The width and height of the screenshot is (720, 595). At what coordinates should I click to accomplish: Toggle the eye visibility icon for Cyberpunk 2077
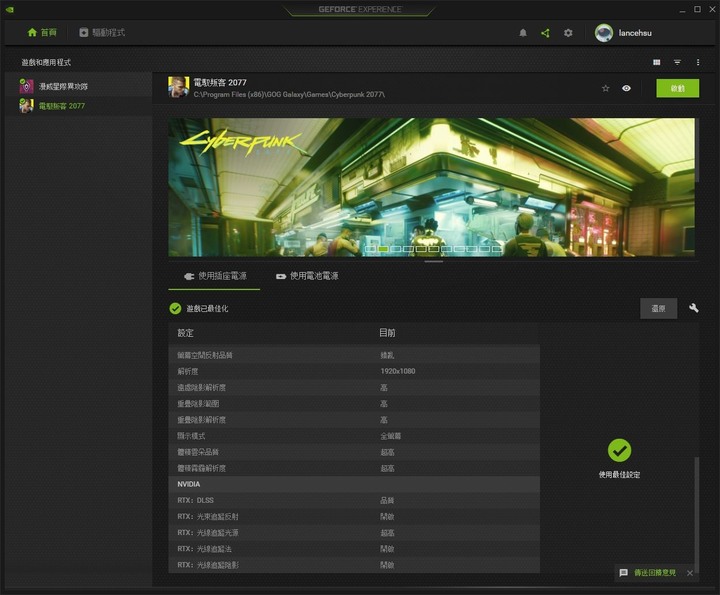(x=626, y=88)
